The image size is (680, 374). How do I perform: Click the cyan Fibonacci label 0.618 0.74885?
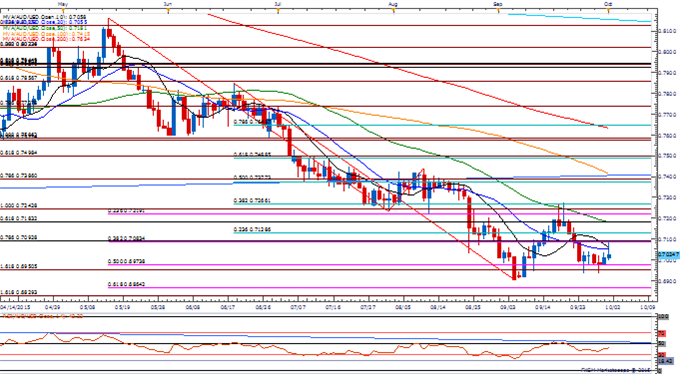[252, 154]
